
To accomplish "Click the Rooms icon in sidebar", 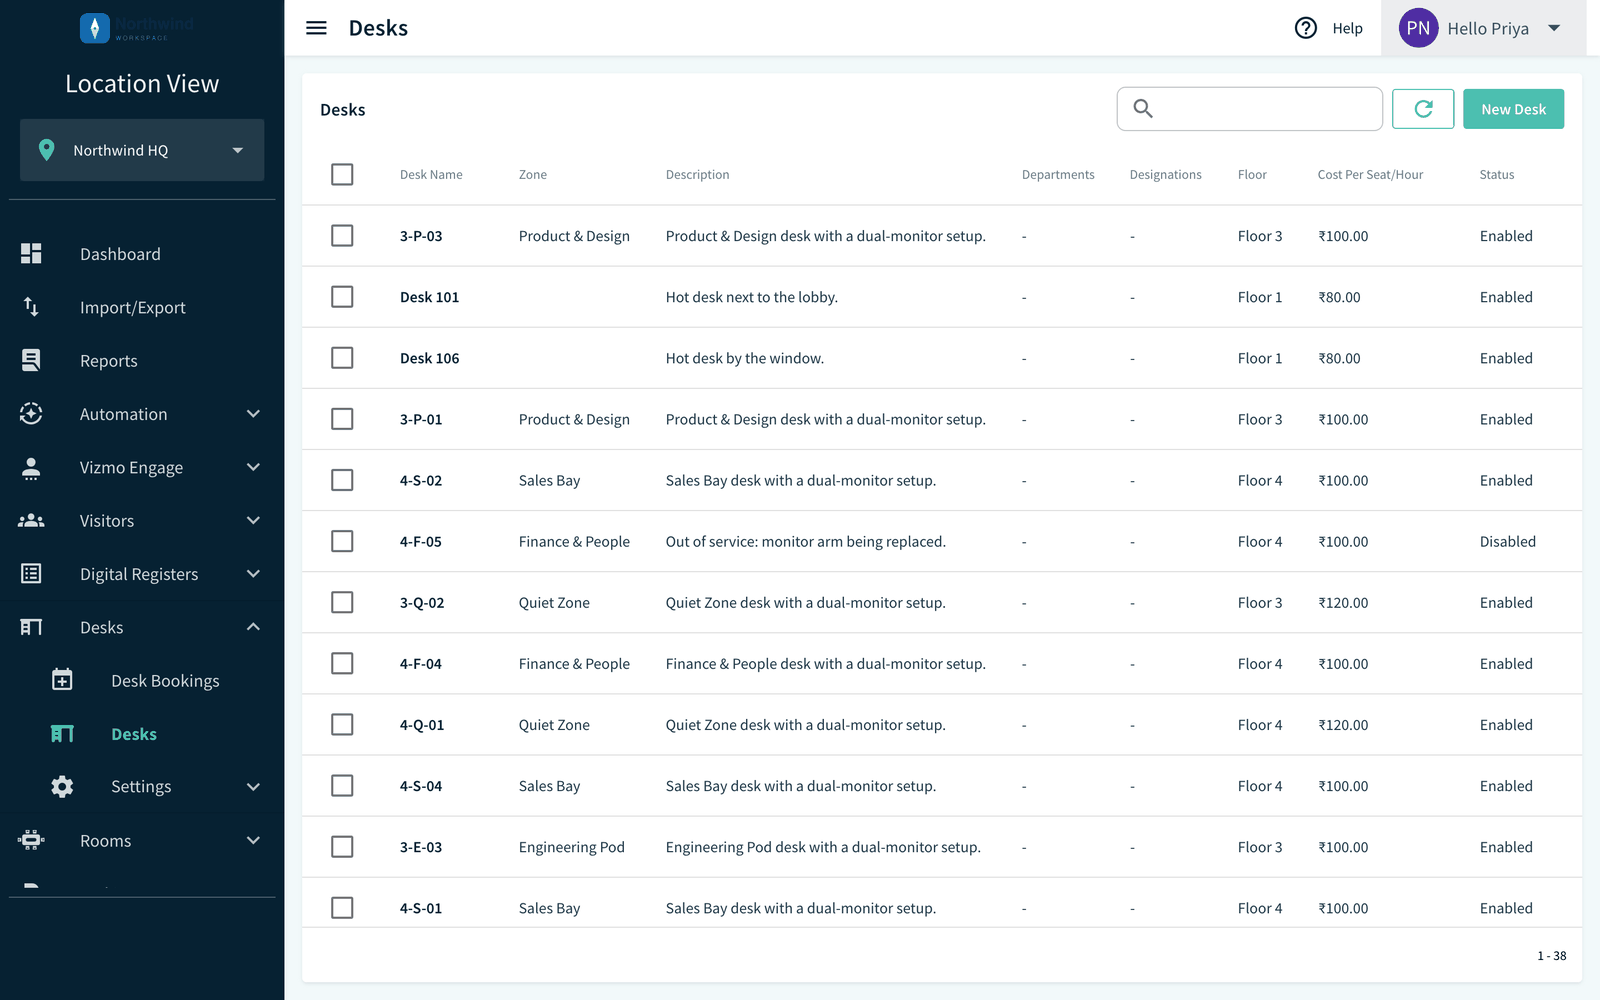I will [x=31, y=840].
